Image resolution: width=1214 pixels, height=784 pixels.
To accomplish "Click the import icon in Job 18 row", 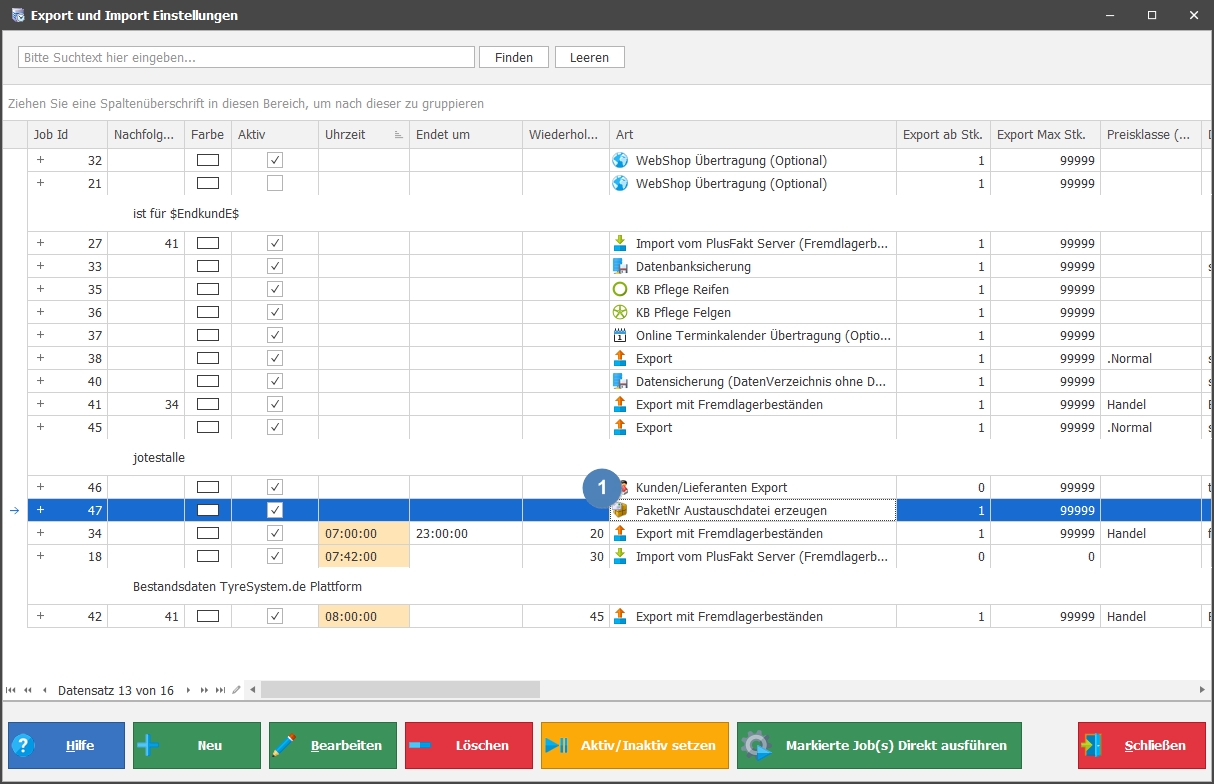I will pos(620,556).
